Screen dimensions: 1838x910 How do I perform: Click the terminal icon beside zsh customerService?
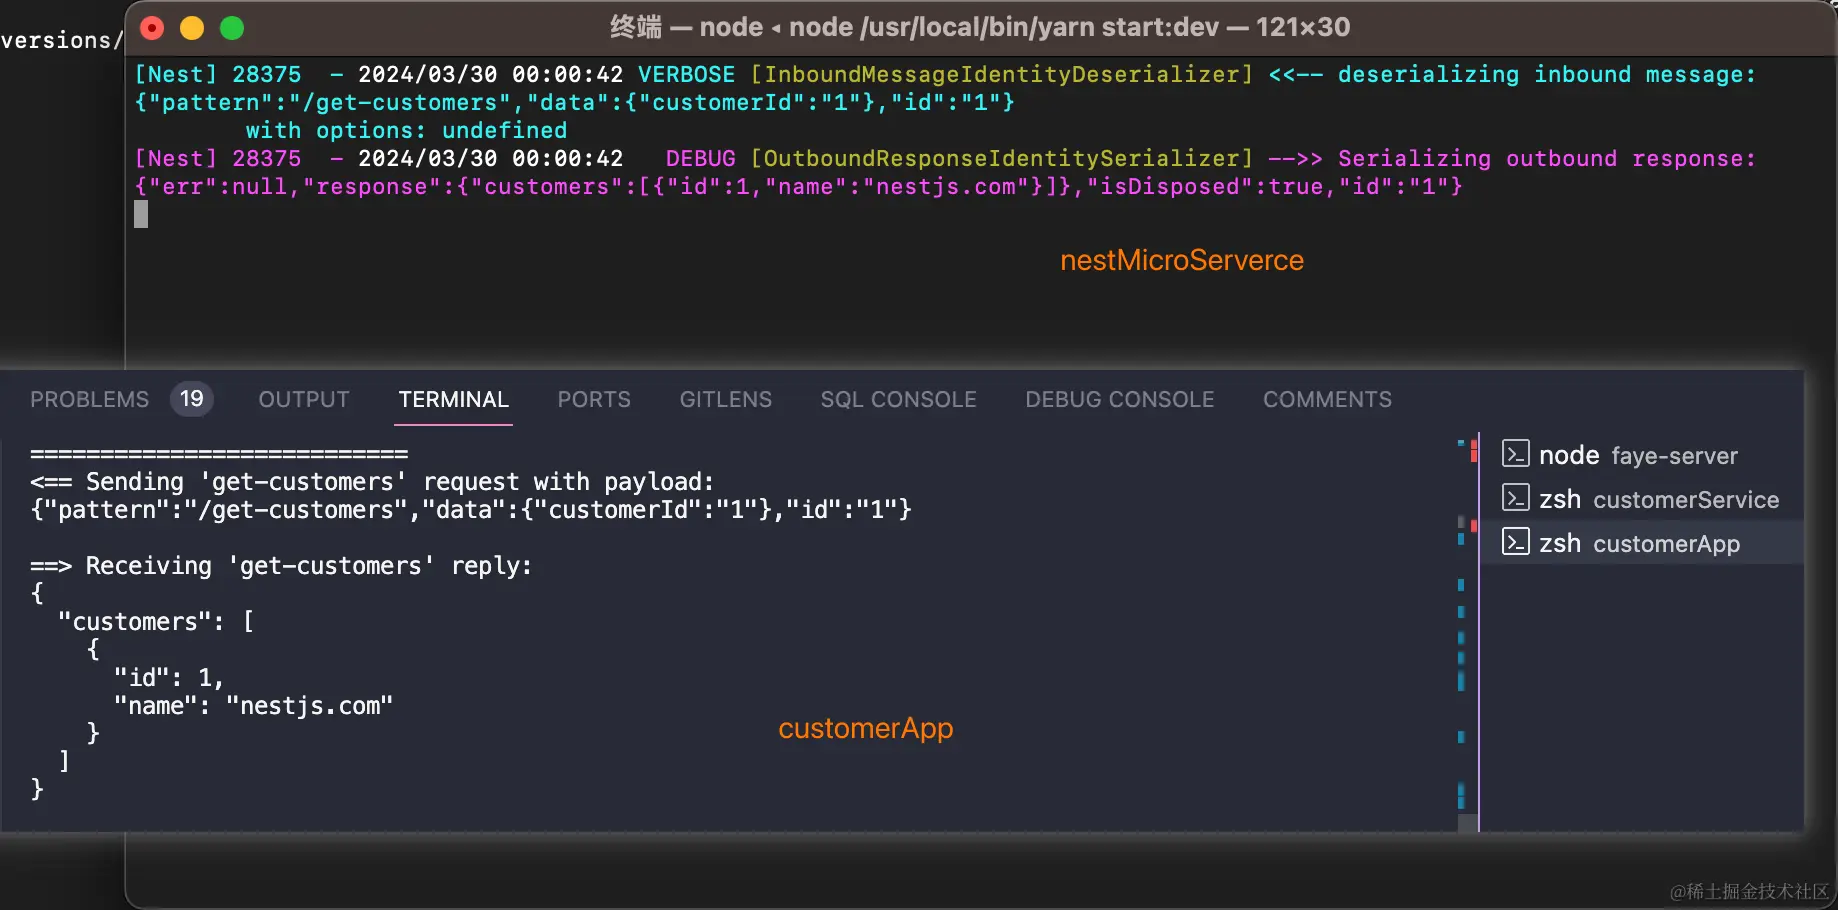[x=1515, y=498]
